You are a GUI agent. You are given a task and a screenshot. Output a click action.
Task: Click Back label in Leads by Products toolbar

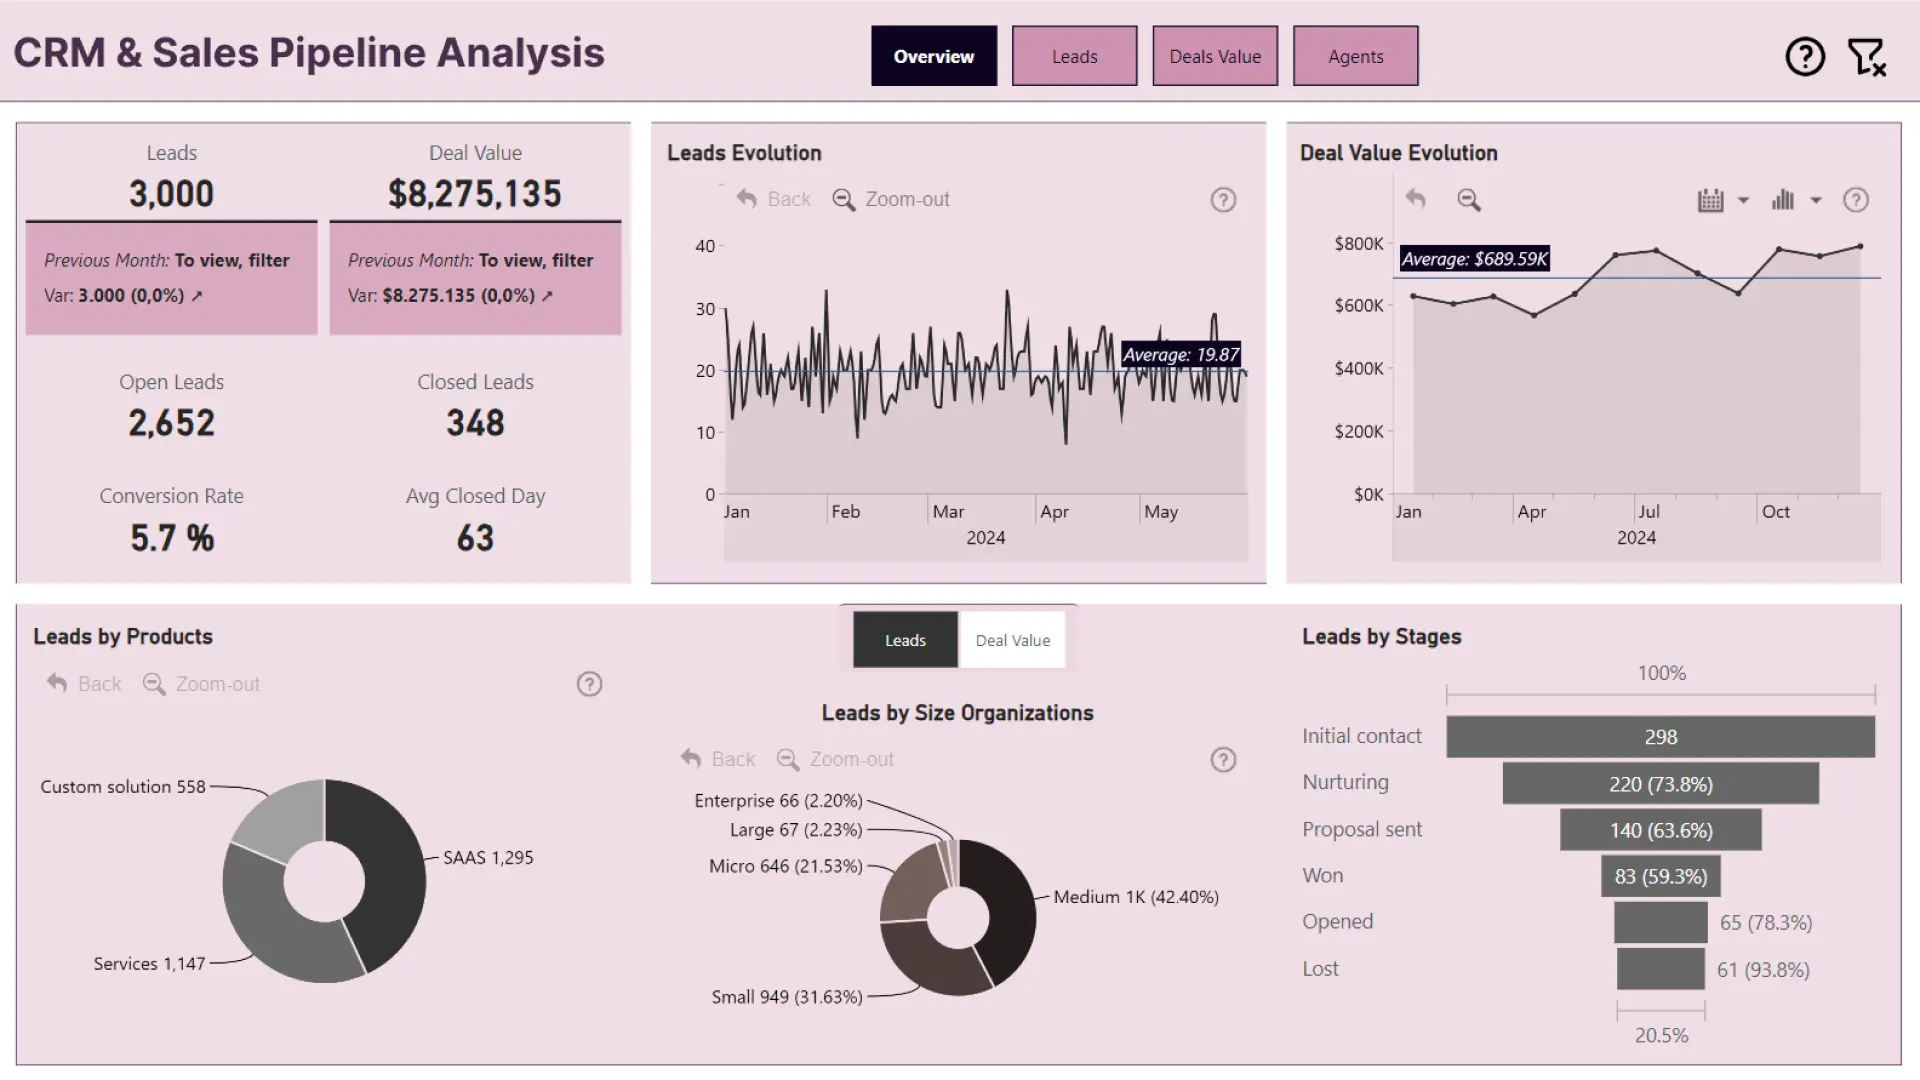tap(100, 684)
